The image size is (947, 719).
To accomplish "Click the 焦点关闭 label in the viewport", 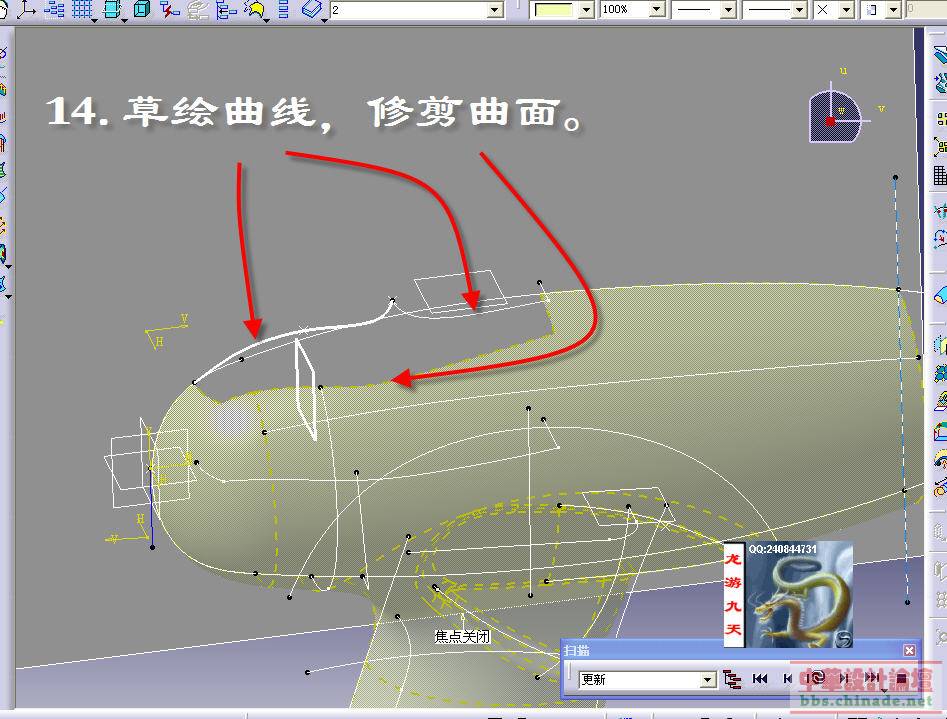I will coord(463,636).
